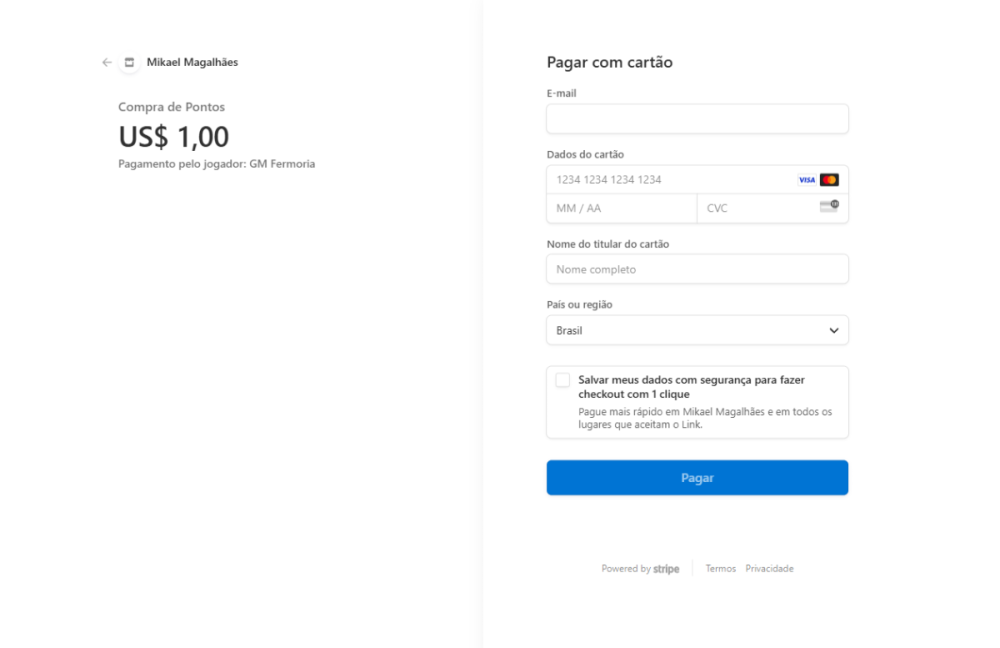1000x648 pixels.
Task: Enable the save my data checkbox
Action: click(x=563, y=380)
